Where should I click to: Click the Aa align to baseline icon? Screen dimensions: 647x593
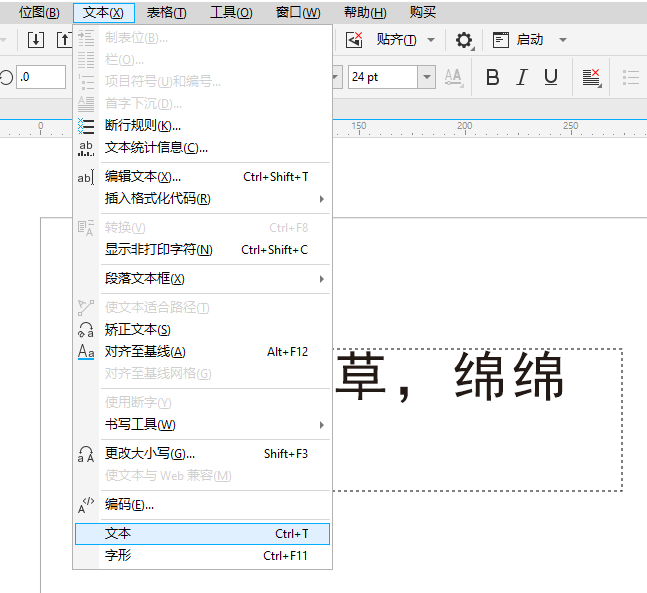86,352
